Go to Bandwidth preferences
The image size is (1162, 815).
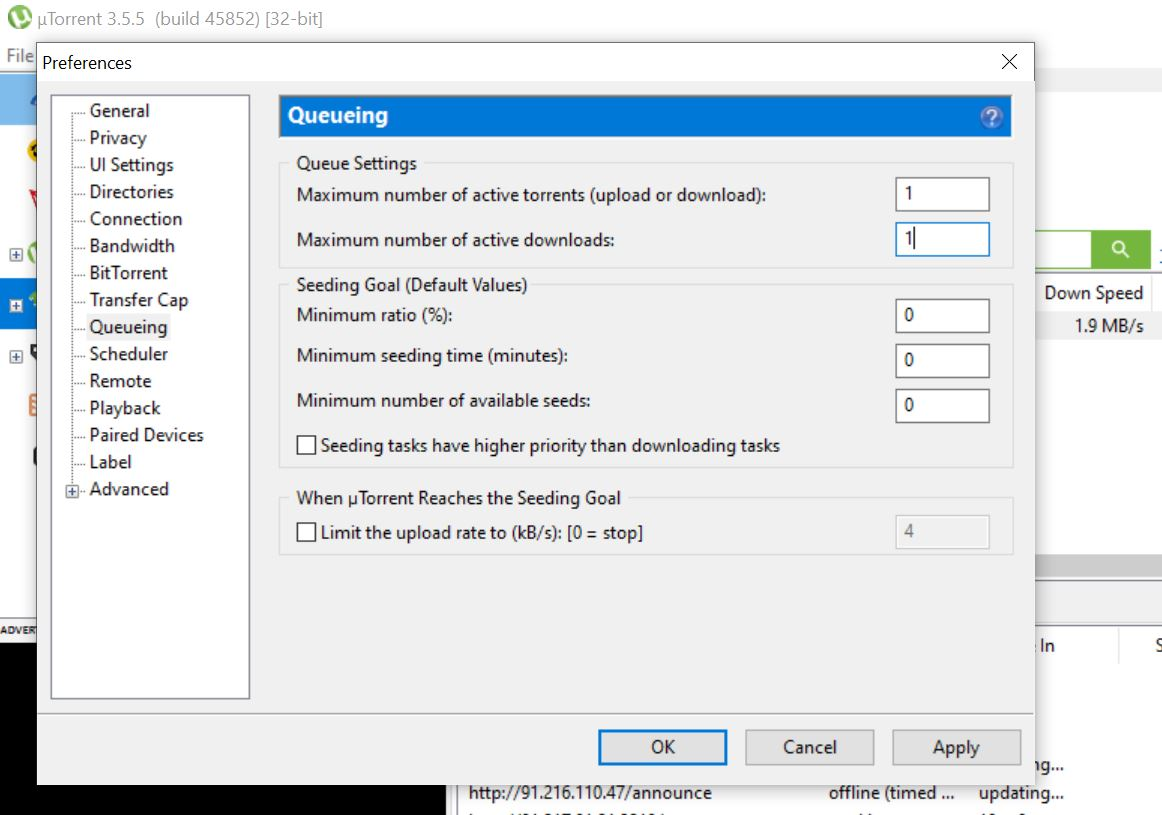132,245
